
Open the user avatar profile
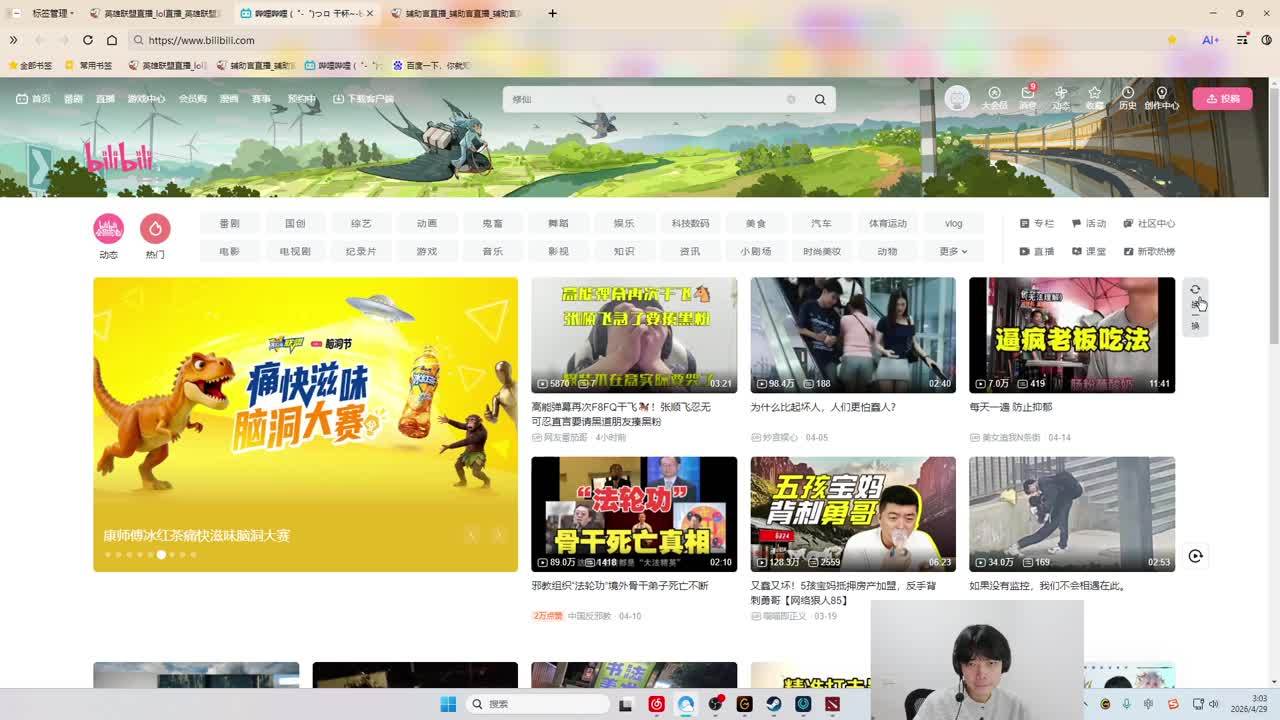[958, 98]
